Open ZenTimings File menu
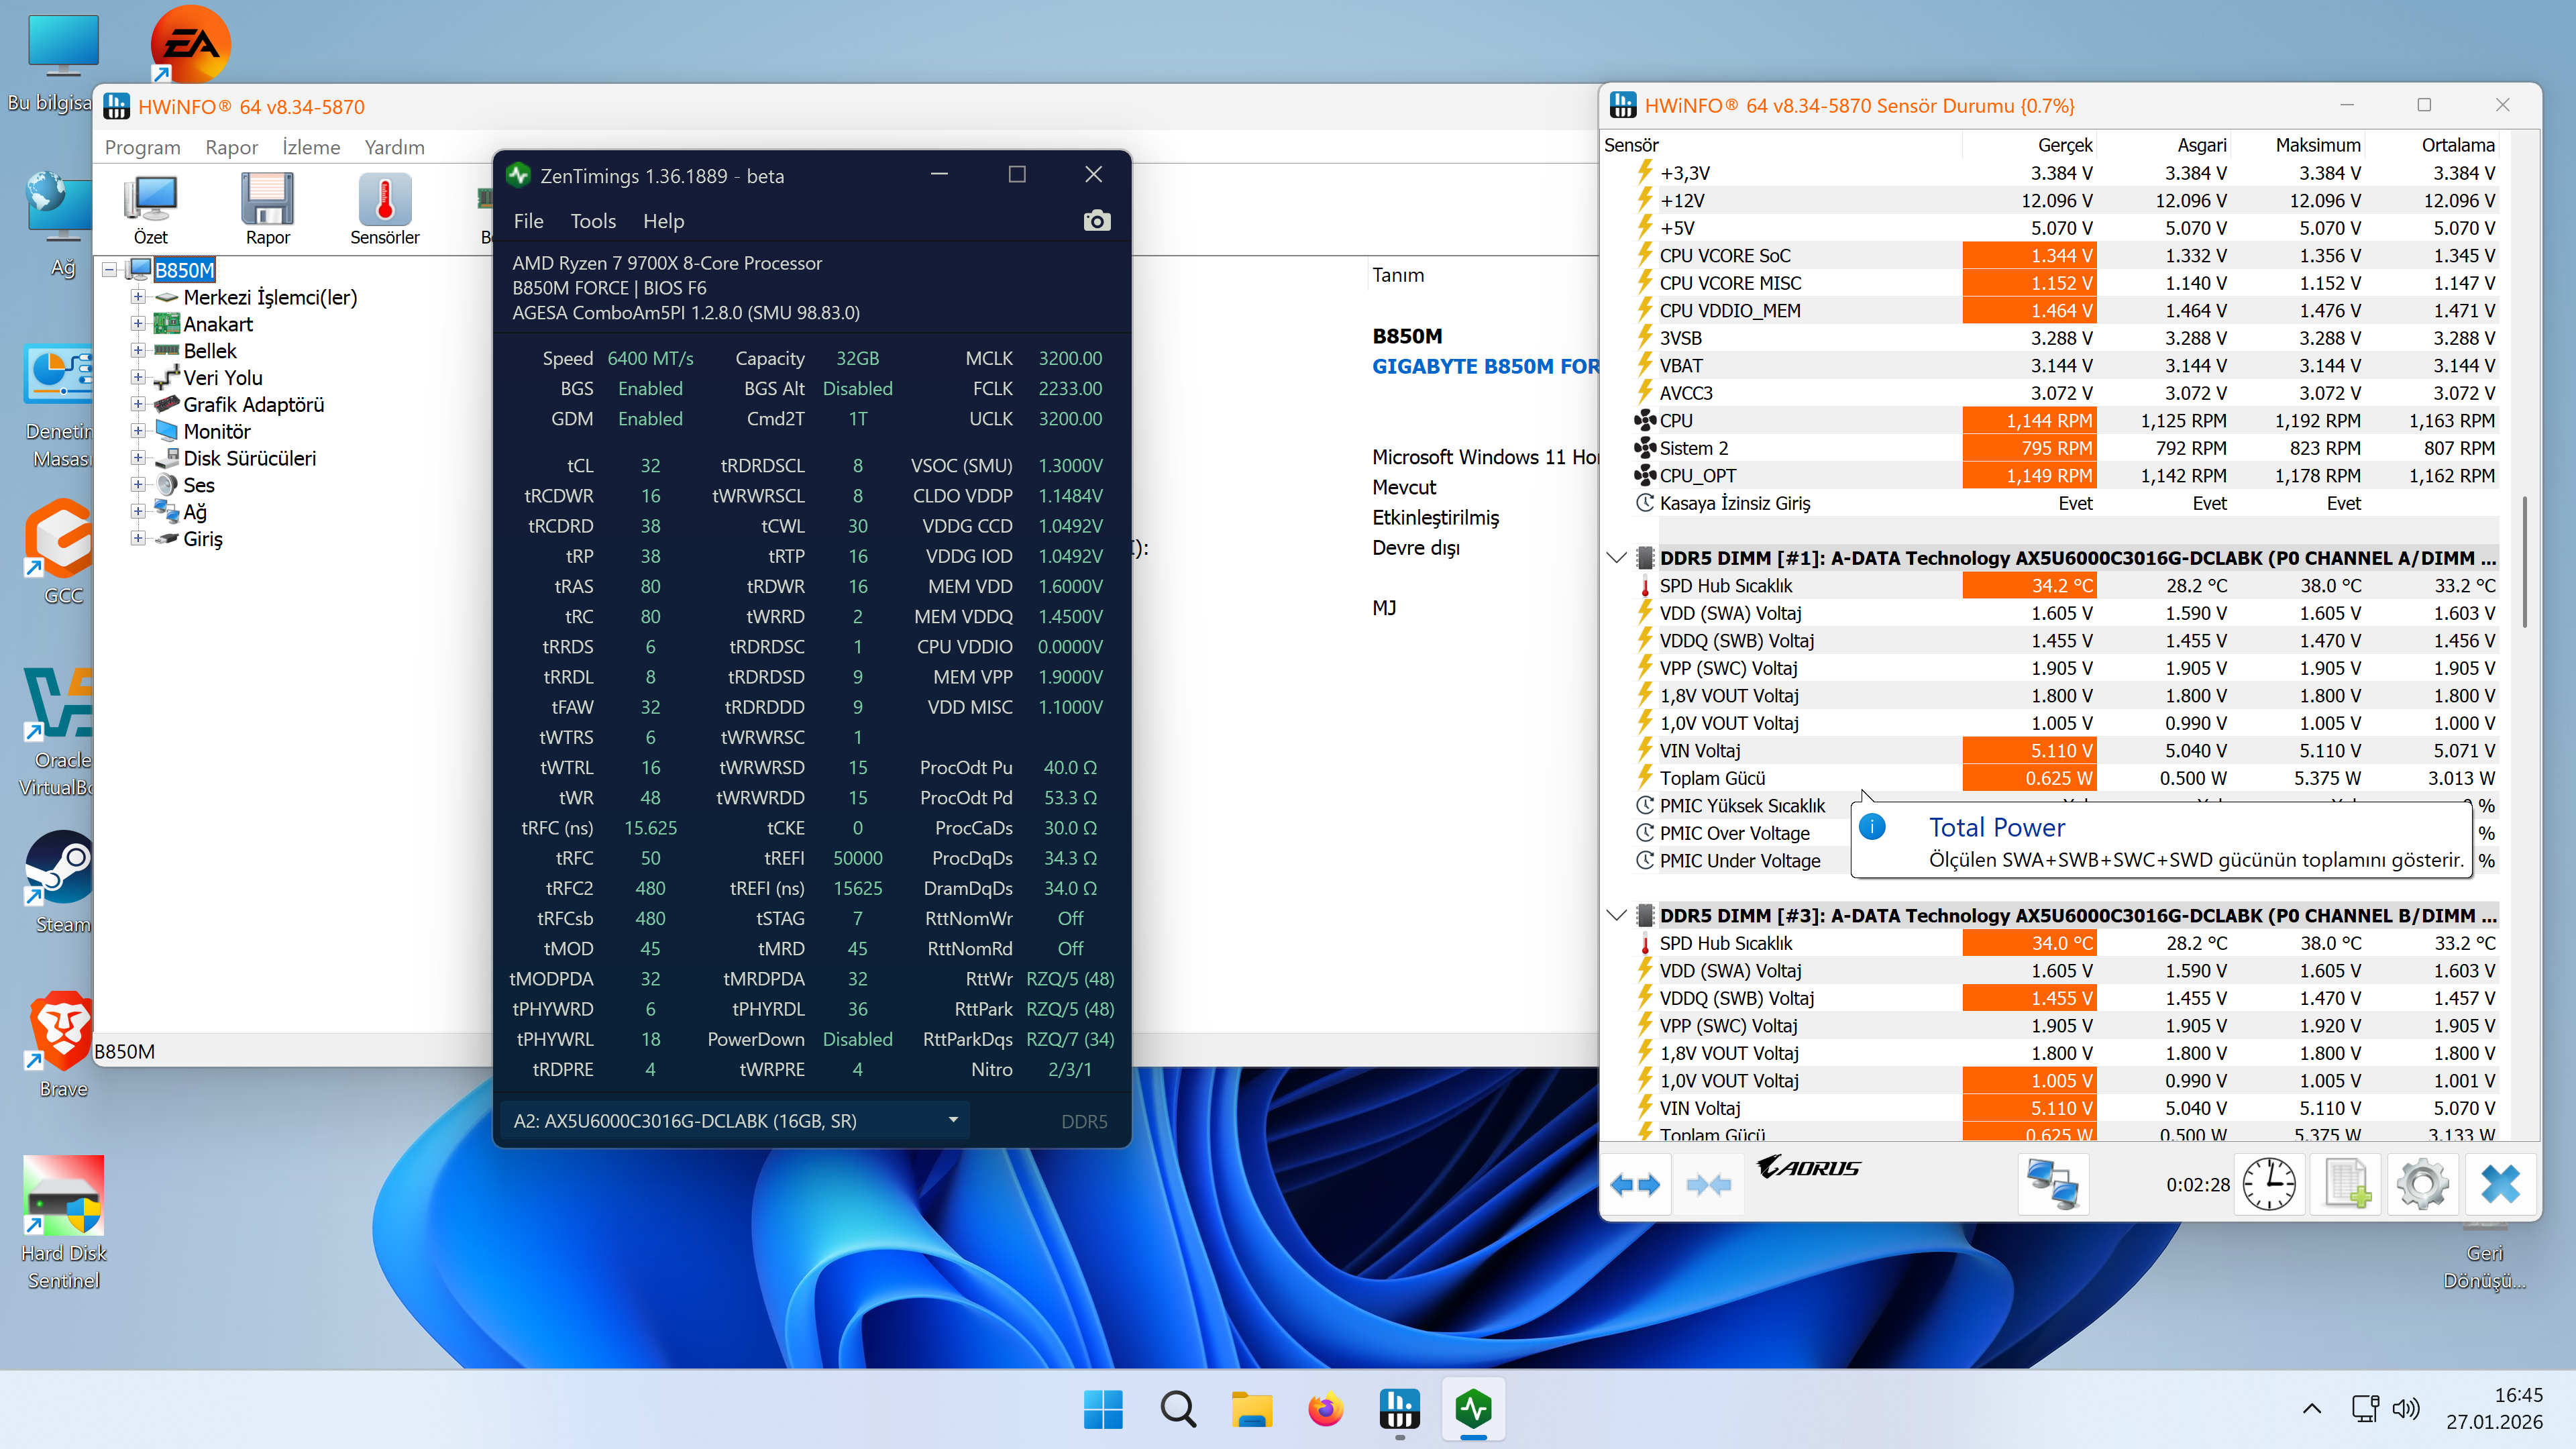This screenshot has width=2576, height=1449. click(x=528, y=221)
